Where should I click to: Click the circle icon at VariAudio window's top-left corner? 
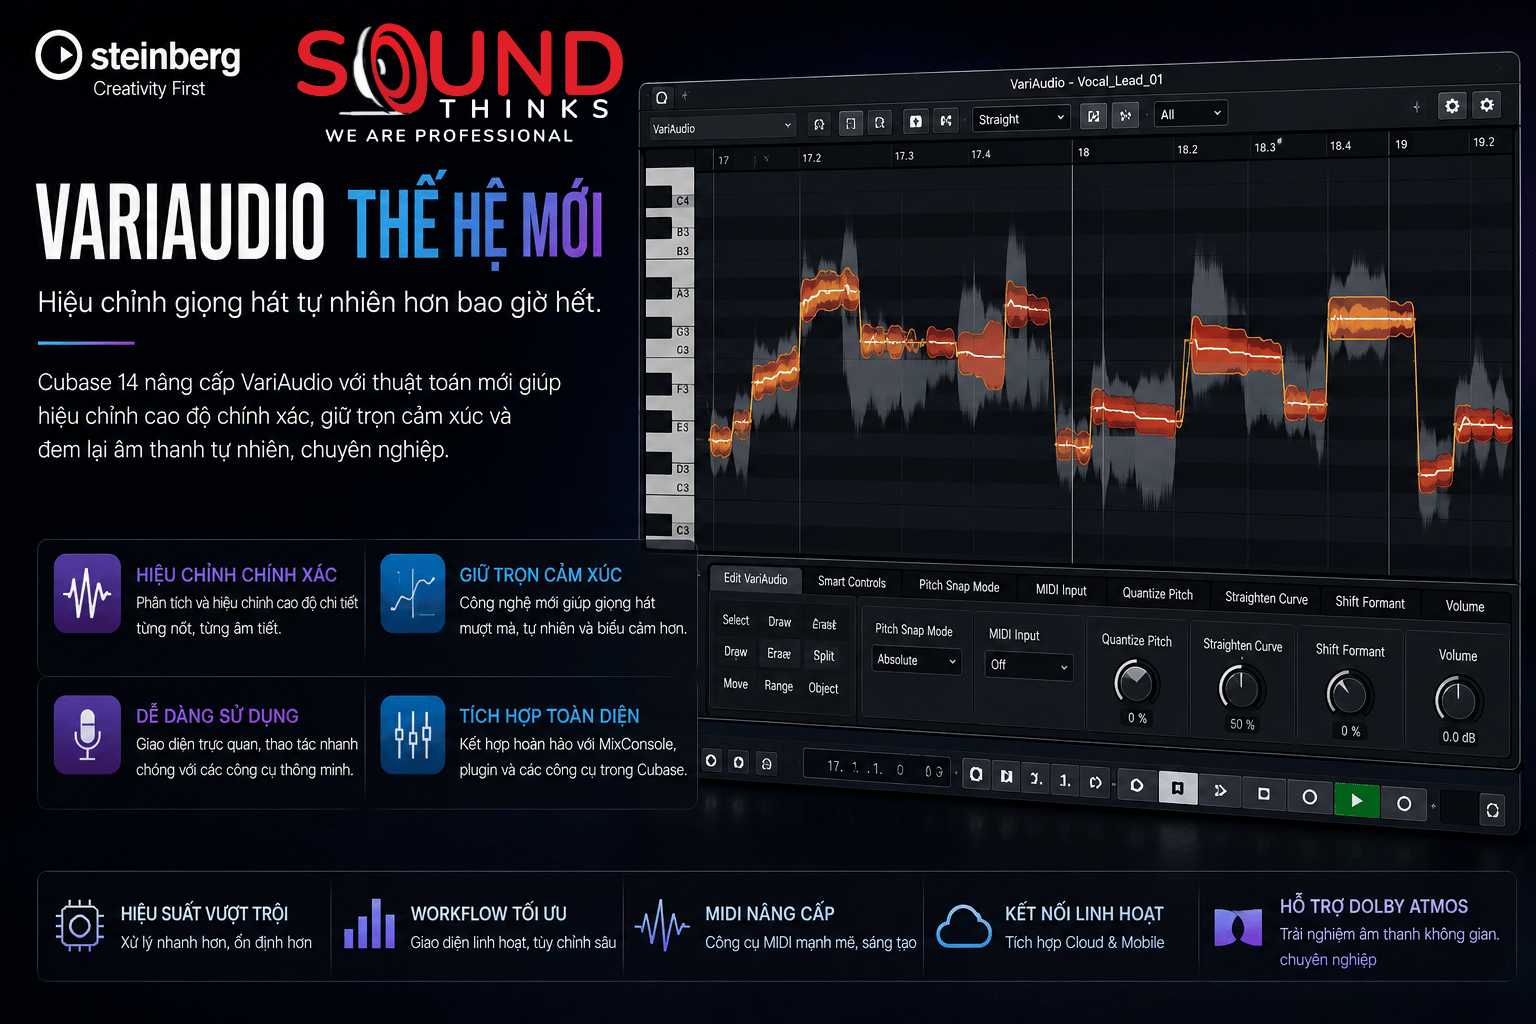click(661, 98)
